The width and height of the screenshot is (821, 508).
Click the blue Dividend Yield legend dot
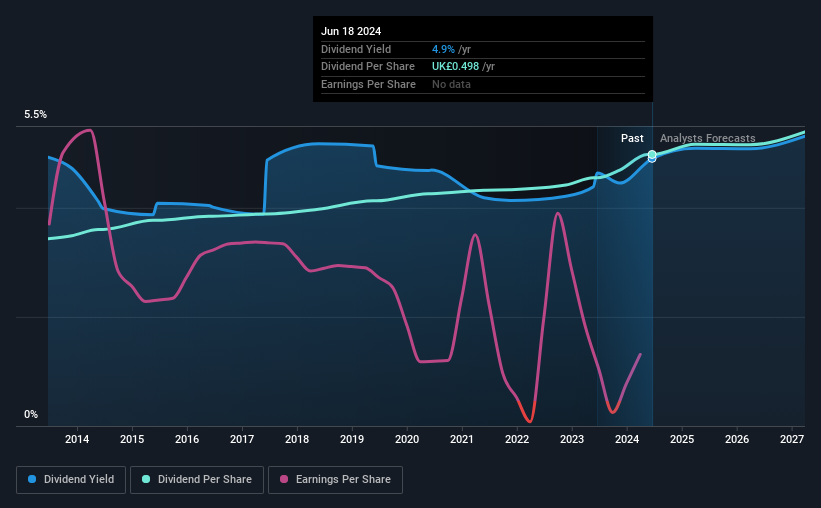(32, 479)
